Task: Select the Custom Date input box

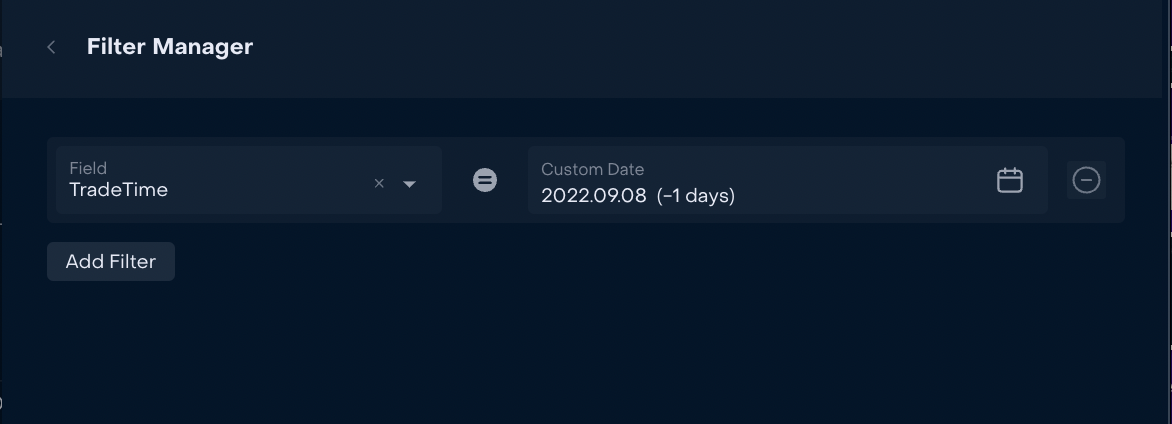Action: (x=788, y=180)
